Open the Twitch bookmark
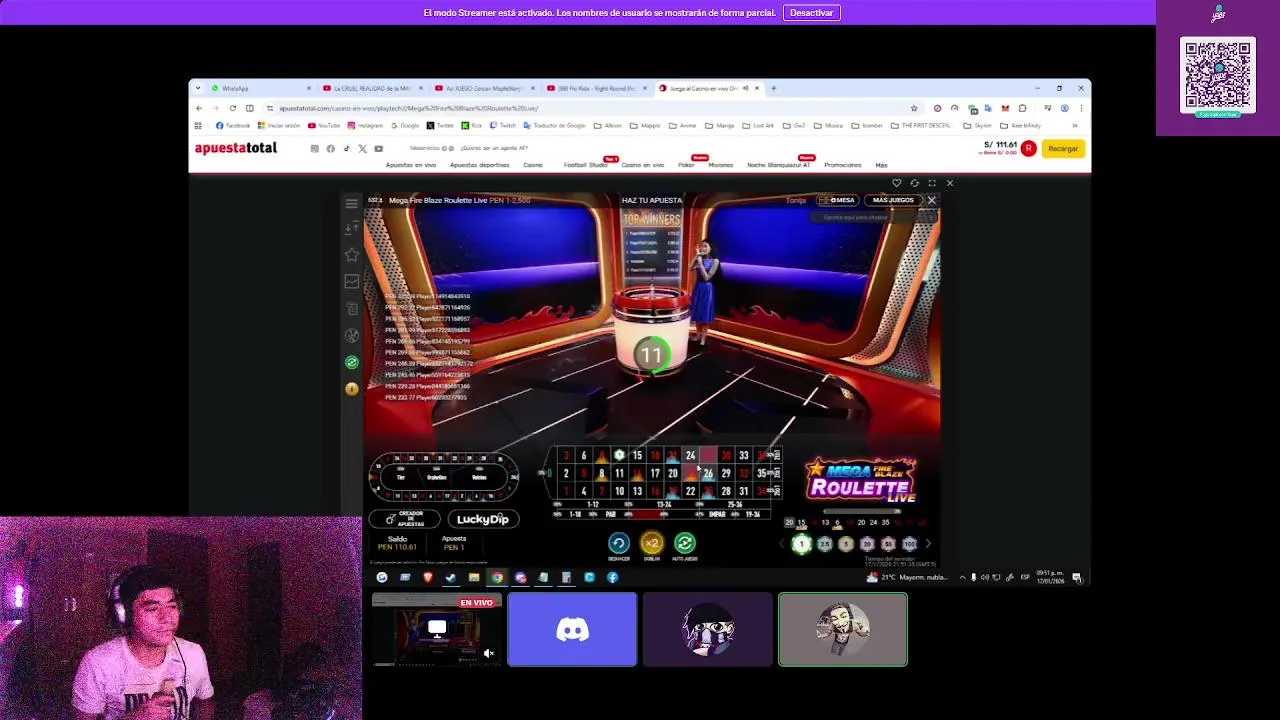The image size is (1280, 720). [503, 126]
